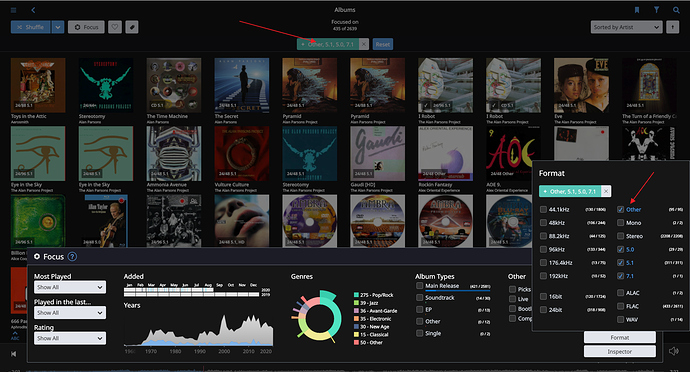Open the Ammonia Avenue album cover
The image size is (690, 372).
click(x=174, y=154)
